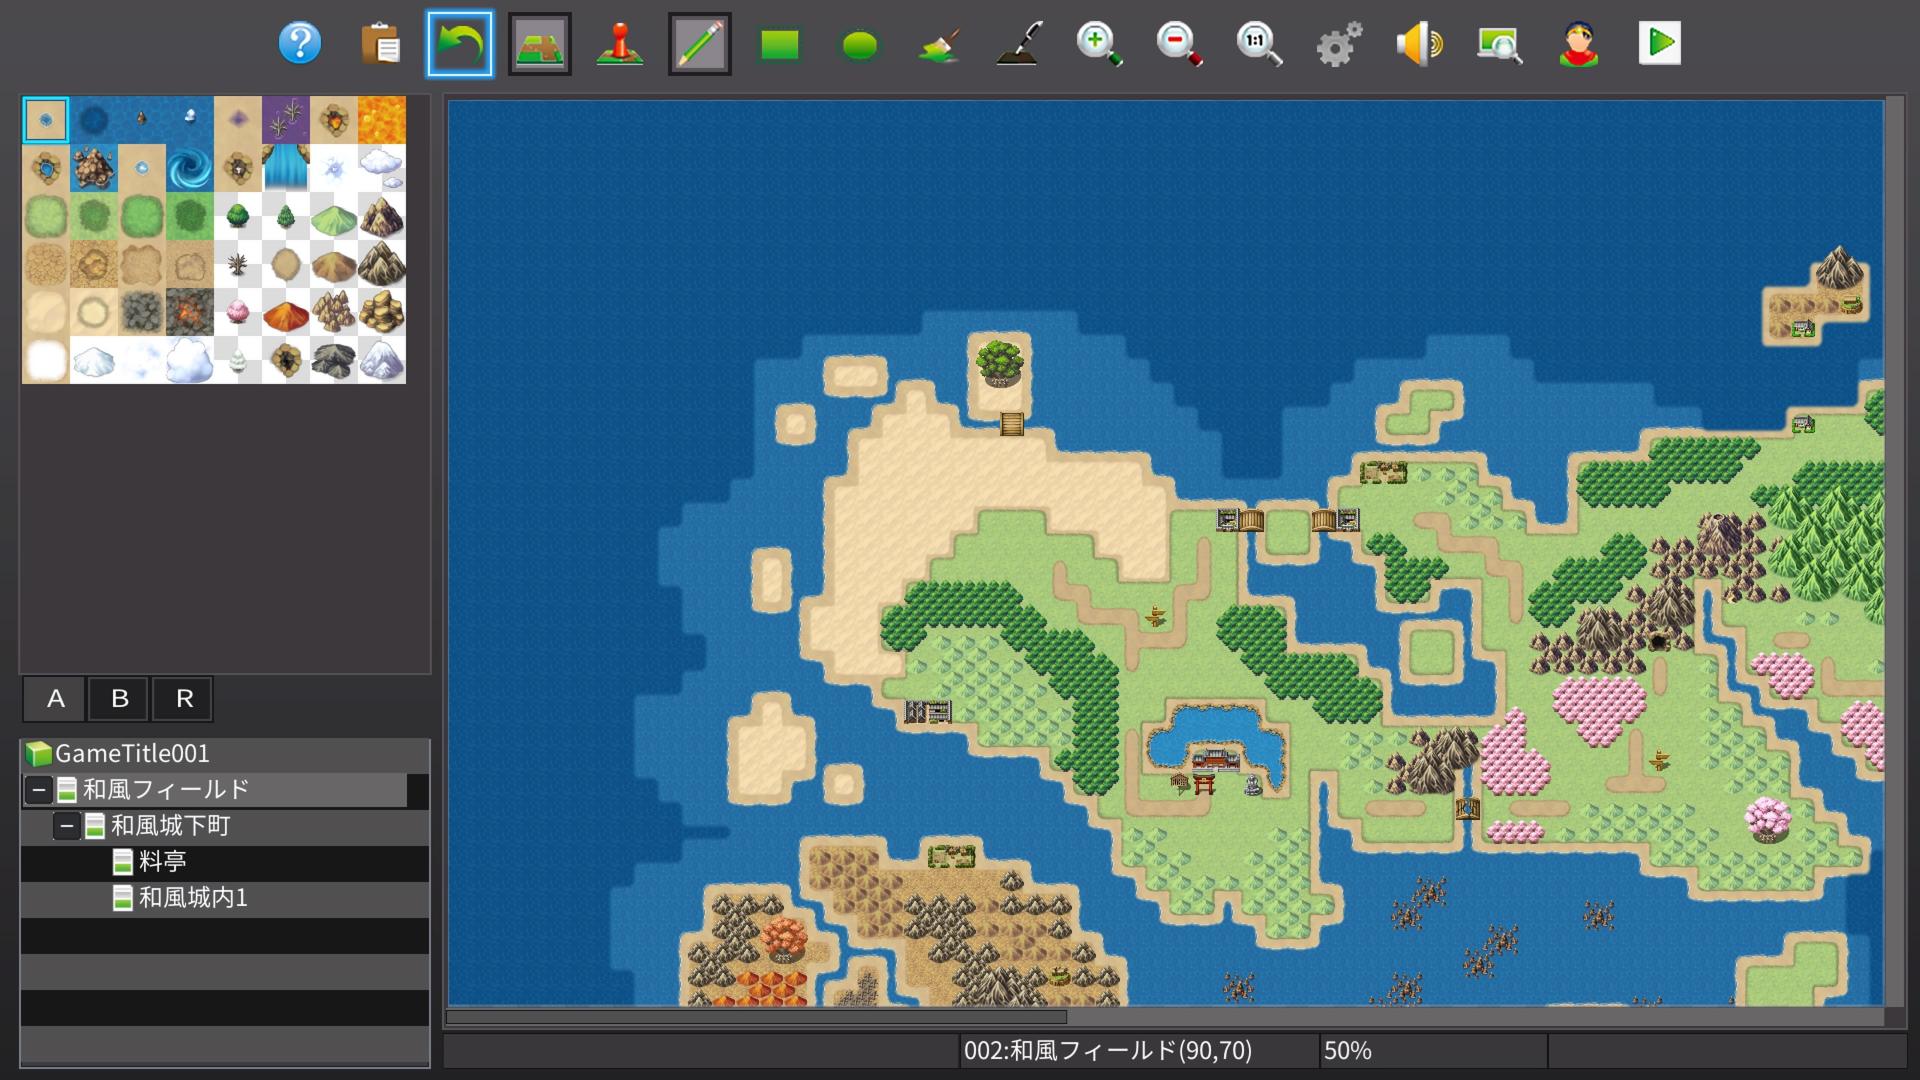1920x1080 pixels.
Task: Select the flood fill paint tool
Action: (x=939, y=44)
